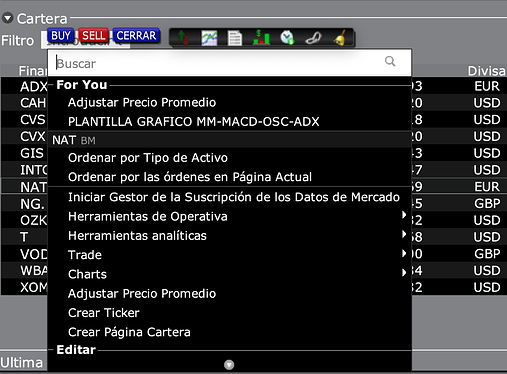Click the blue BUY button
Image resolution: width=507 pixels, height=374 pixels.
[61, 35]
